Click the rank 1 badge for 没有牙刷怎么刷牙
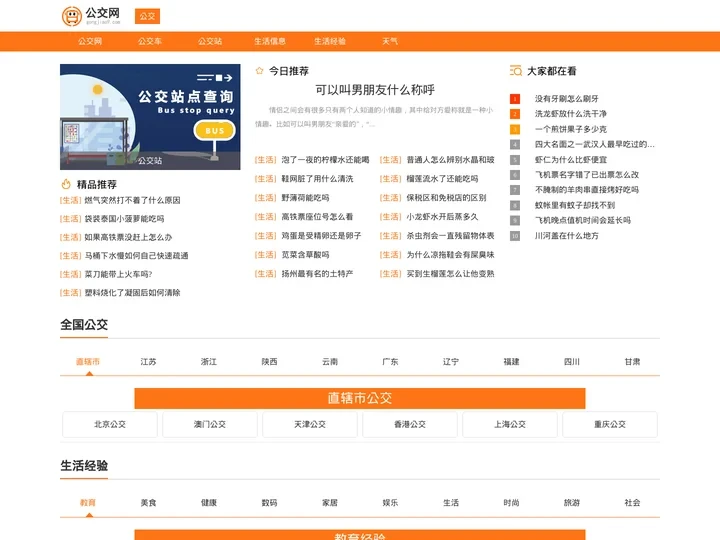Viewport: 720px width, 540px height. (x=515, y=99)
